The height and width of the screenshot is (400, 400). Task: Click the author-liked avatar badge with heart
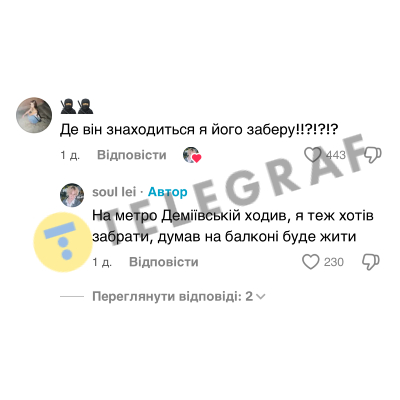pos(192,155)
